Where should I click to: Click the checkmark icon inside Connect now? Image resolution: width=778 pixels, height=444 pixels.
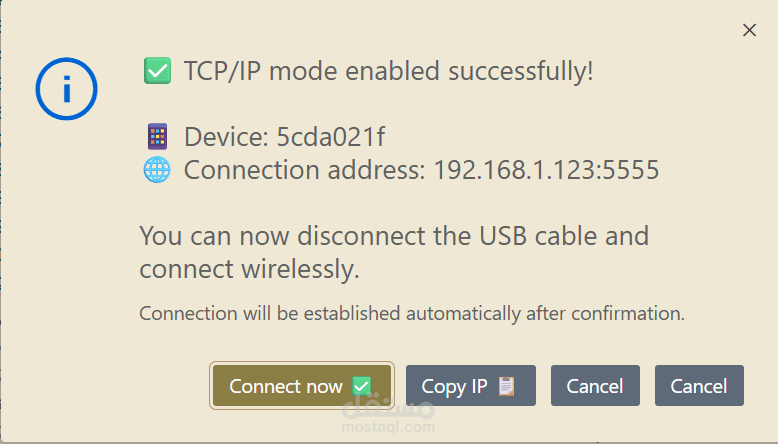(362, 386)
